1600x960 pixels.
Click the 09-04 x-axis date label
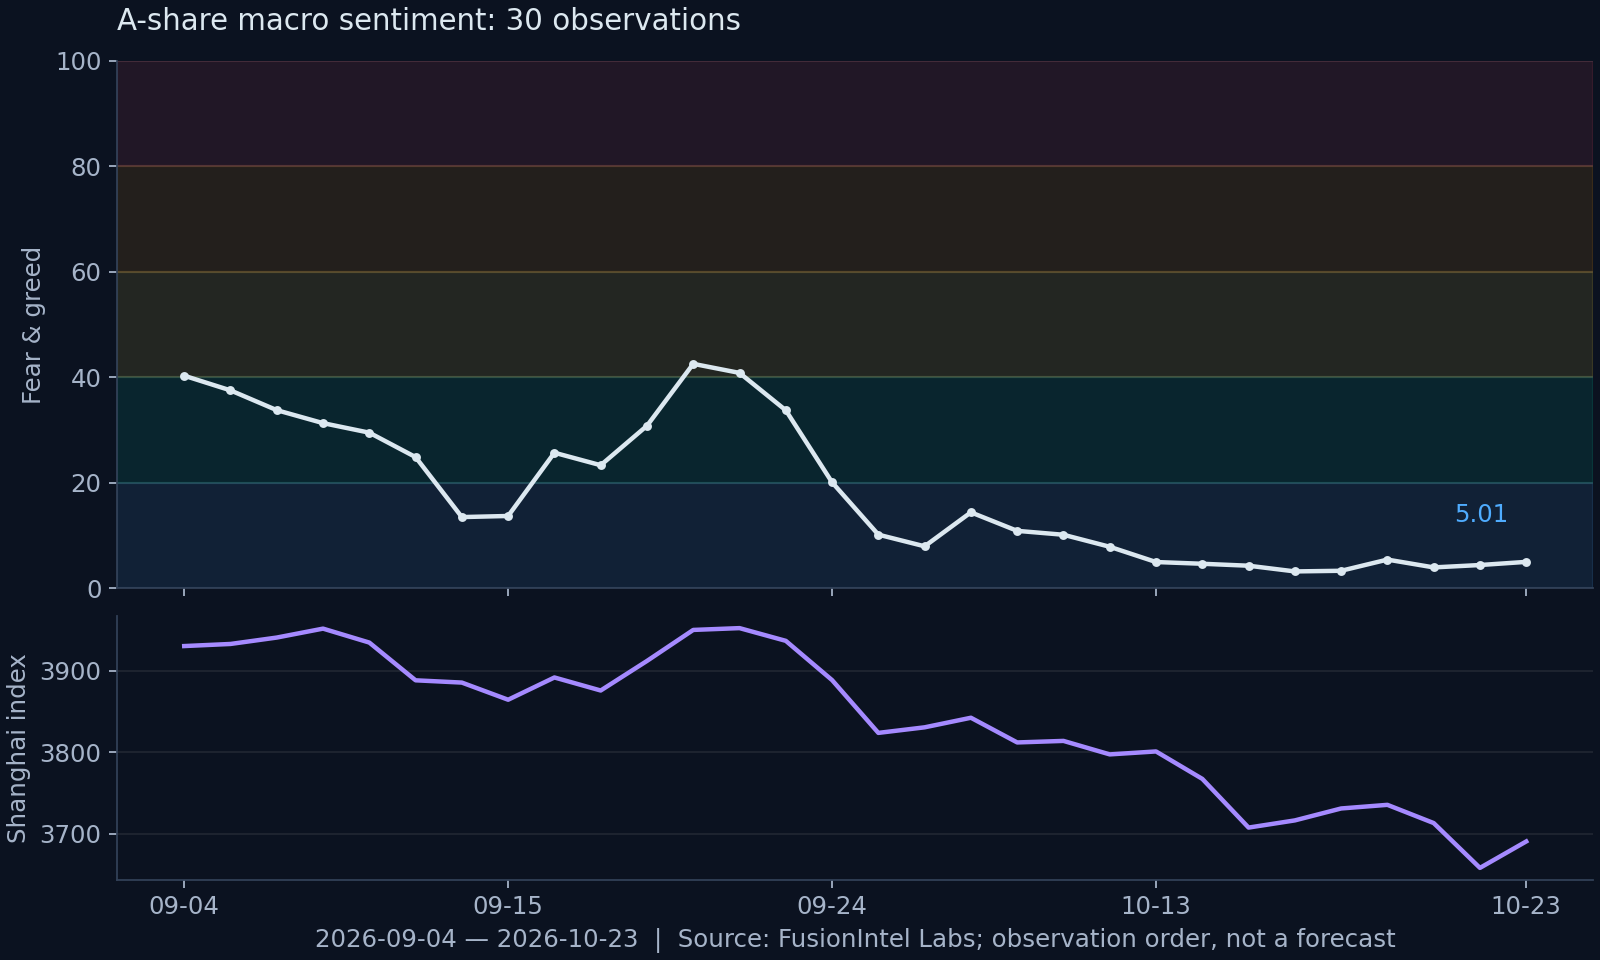pos(184,906)
